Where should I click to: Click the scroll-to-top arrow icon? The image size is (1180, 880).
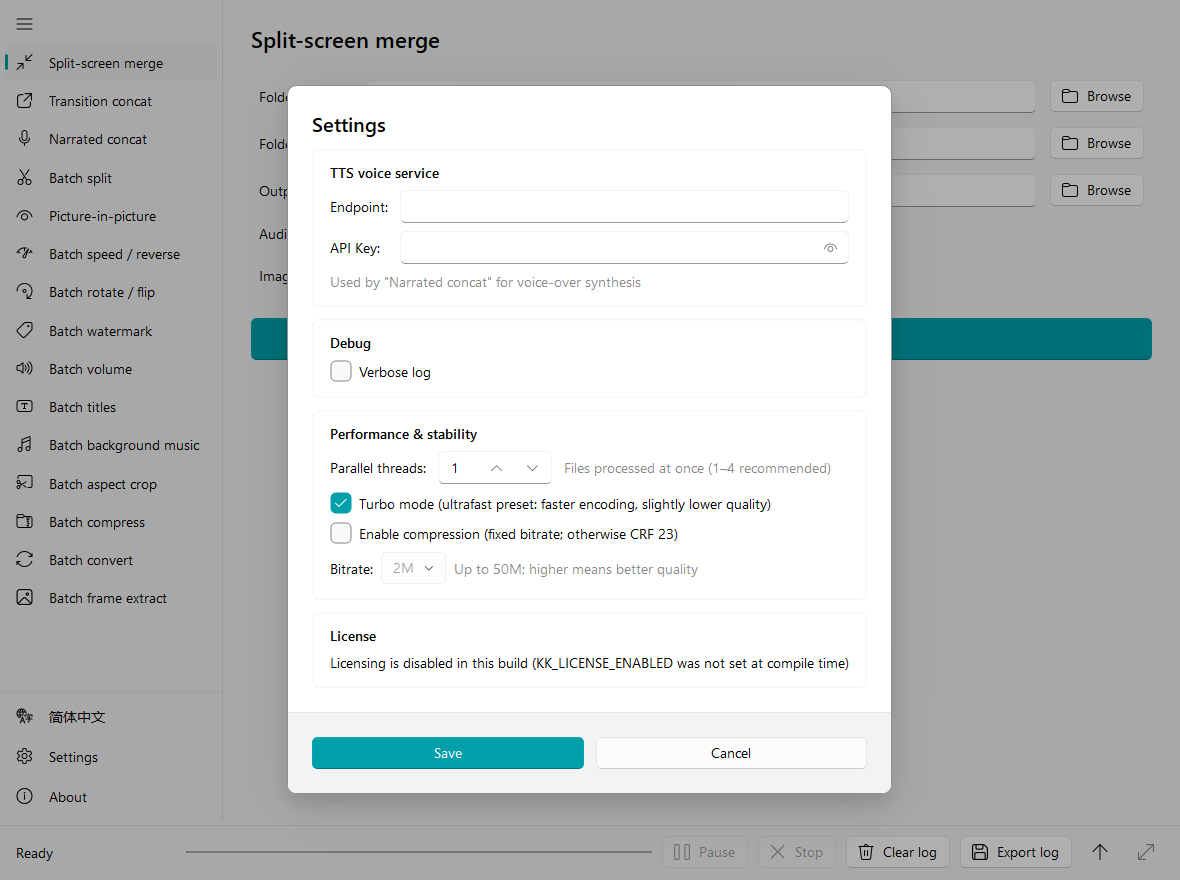pyautogui.click(x=1099, y=852)
